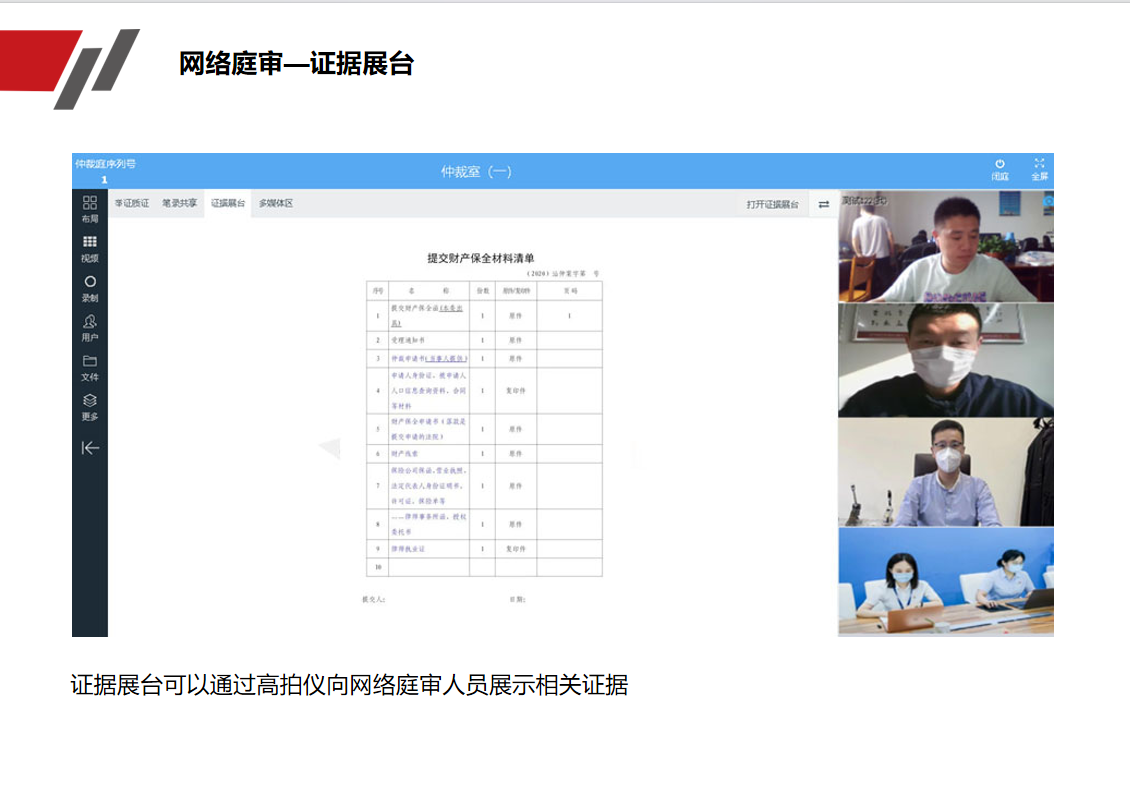Image resolution: width=1130 pixels, height=788 pixels.
Task: Open the 用户 users panel
Action: (89, 328)
